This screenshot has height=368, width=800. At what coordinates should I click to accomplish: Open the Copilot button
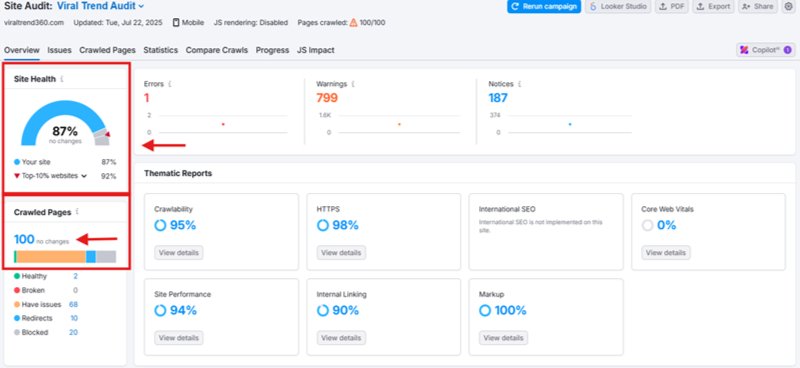pyautogui.click(x=766, y=50)
